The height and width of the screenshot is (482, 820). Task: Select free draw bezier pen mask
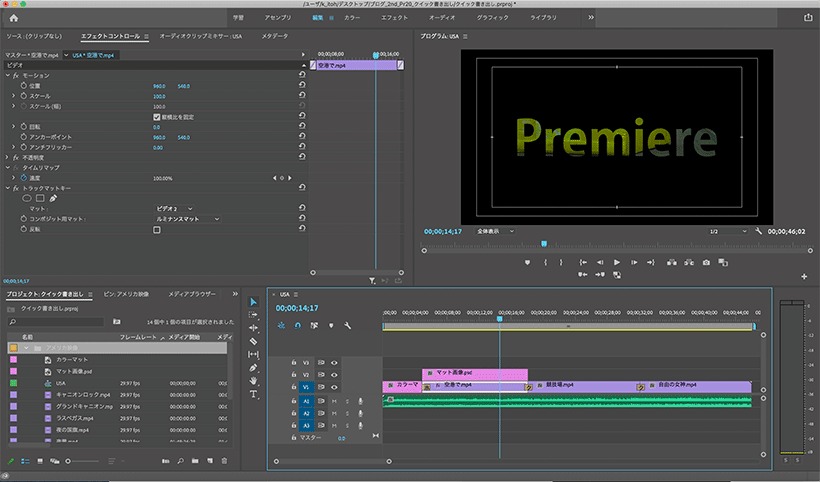point(53,198)
